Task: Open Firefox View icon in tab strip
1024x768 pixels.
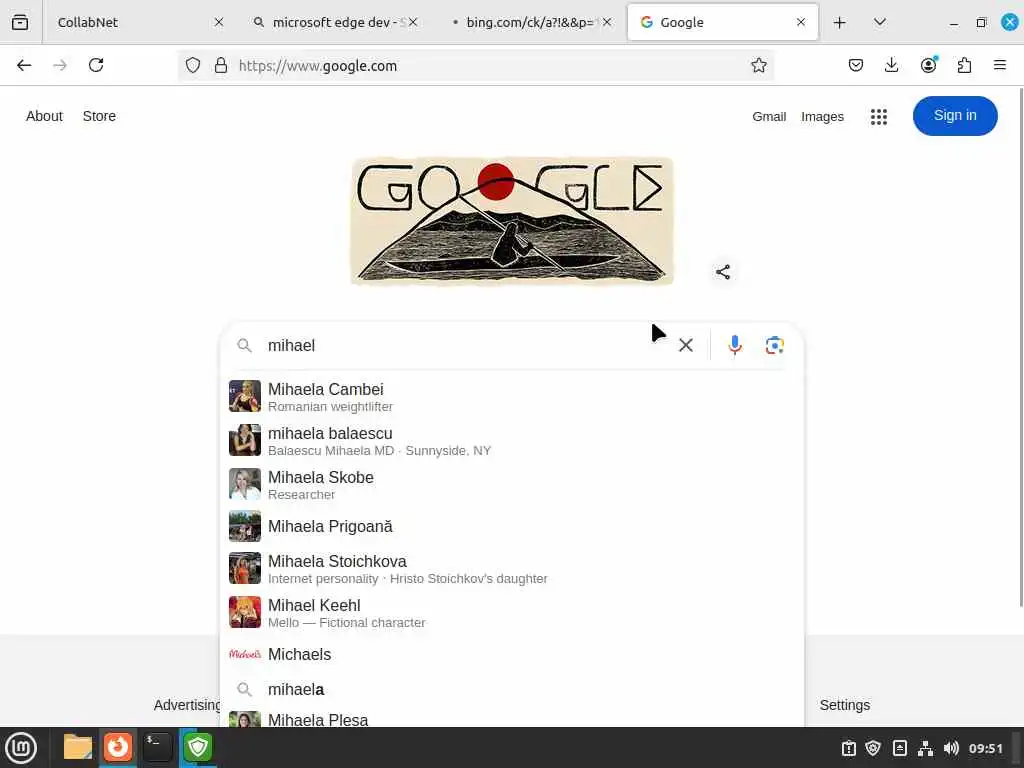Action: tap(20, 22)
